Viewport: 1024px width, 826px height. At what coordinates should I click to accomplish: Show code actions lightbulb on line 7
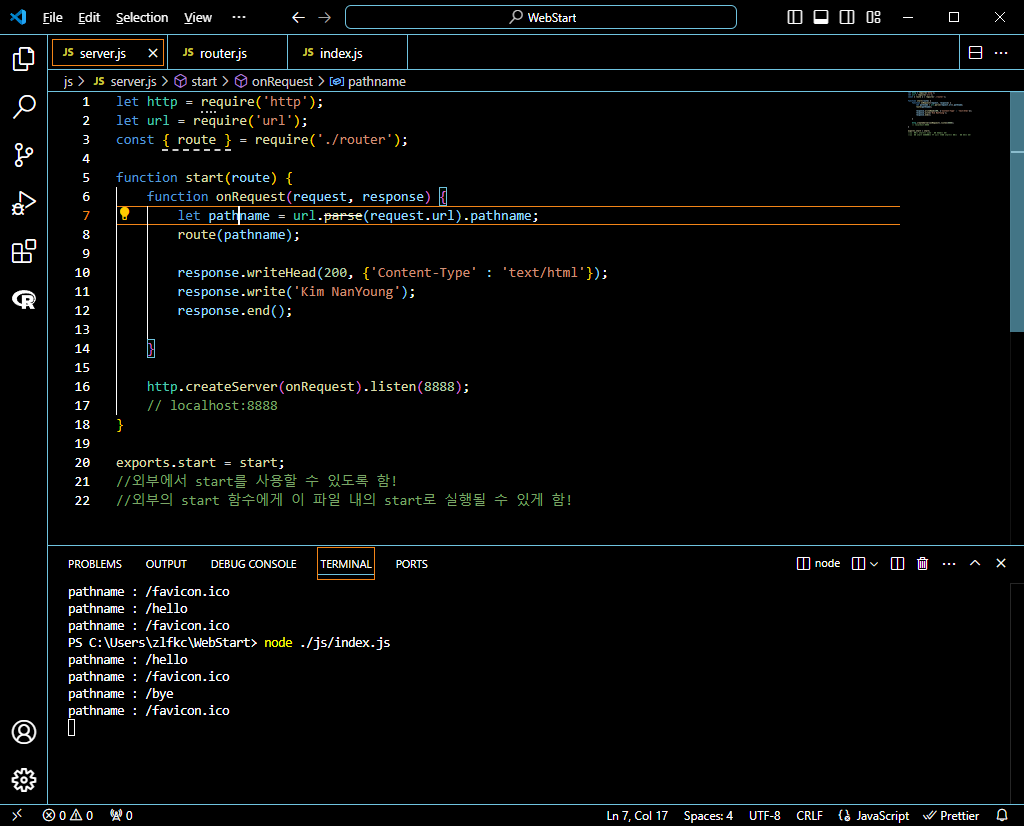124,214
